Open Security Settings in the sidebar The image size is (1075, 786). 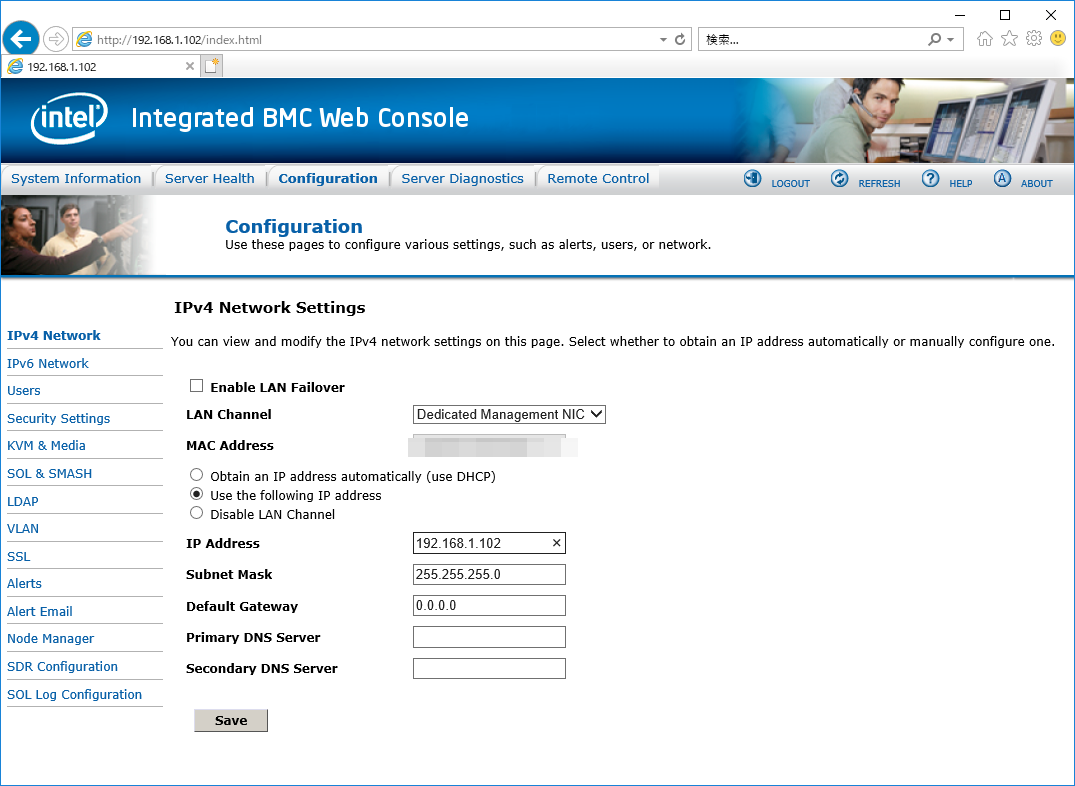click(58, 418)
